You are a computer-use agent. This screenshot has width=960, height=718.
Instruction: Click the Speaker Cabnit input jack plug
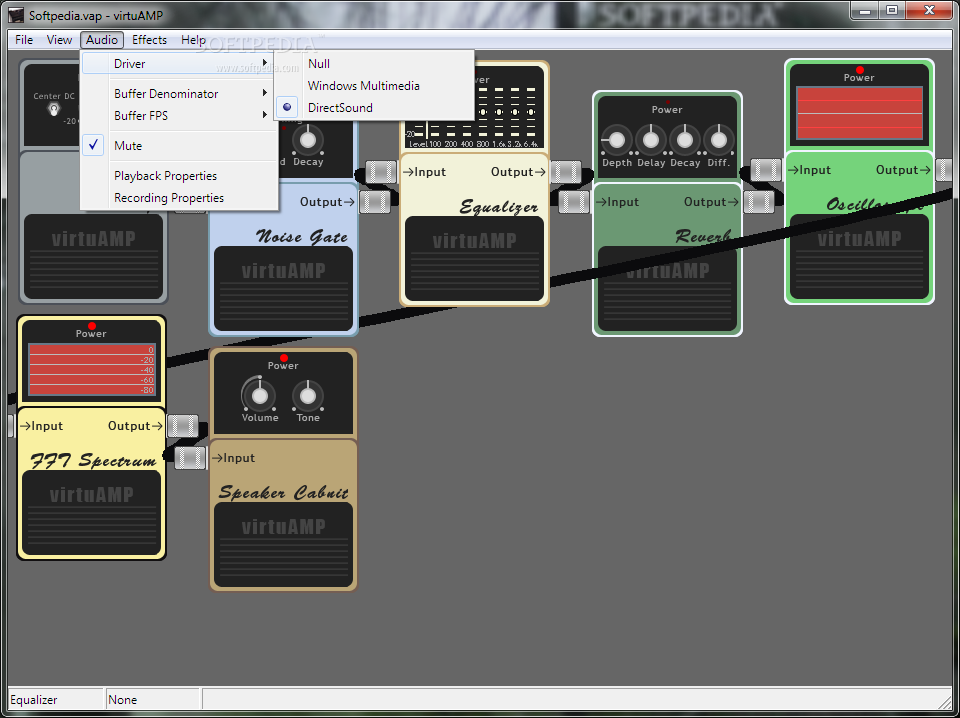point(190,458)
